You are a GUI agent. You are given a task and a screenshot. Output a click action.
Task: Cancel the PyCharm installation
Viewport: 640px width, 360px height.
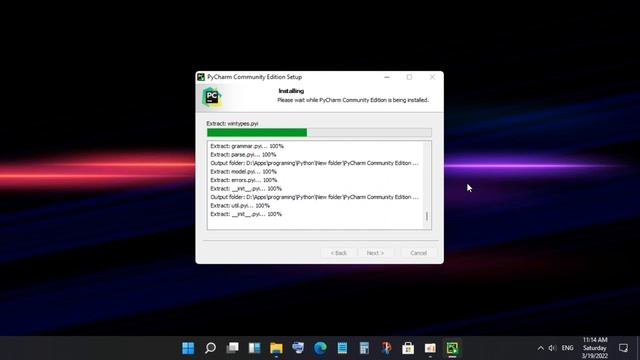418,253
